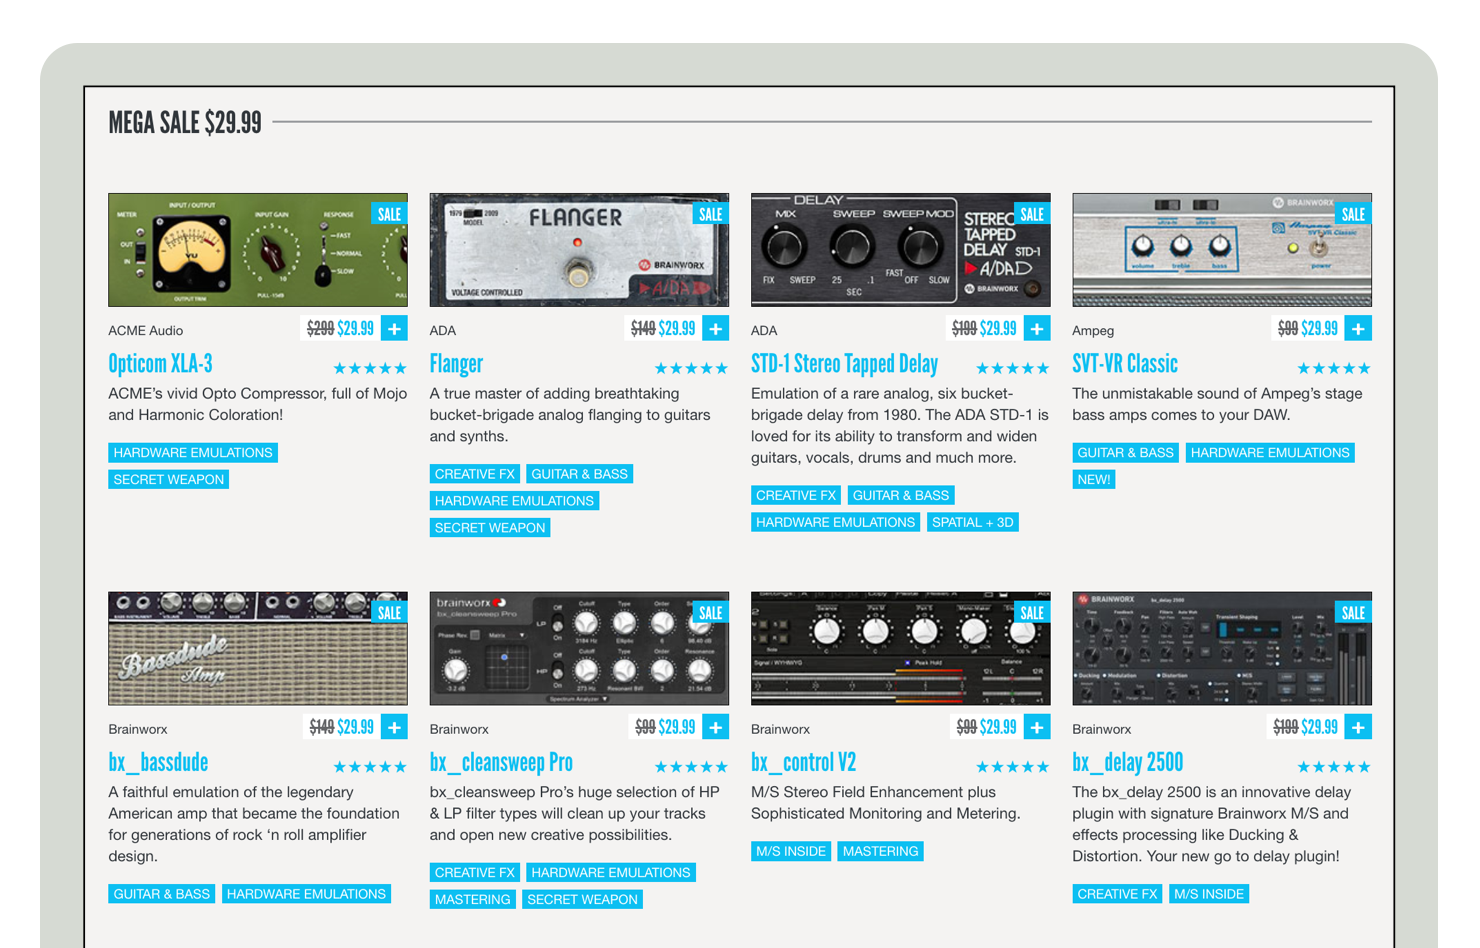This screenshot has width=1480, height=948.
Task: Add SVT-VR Classic to cart with plus icon
Action: tap(1358, 328)
